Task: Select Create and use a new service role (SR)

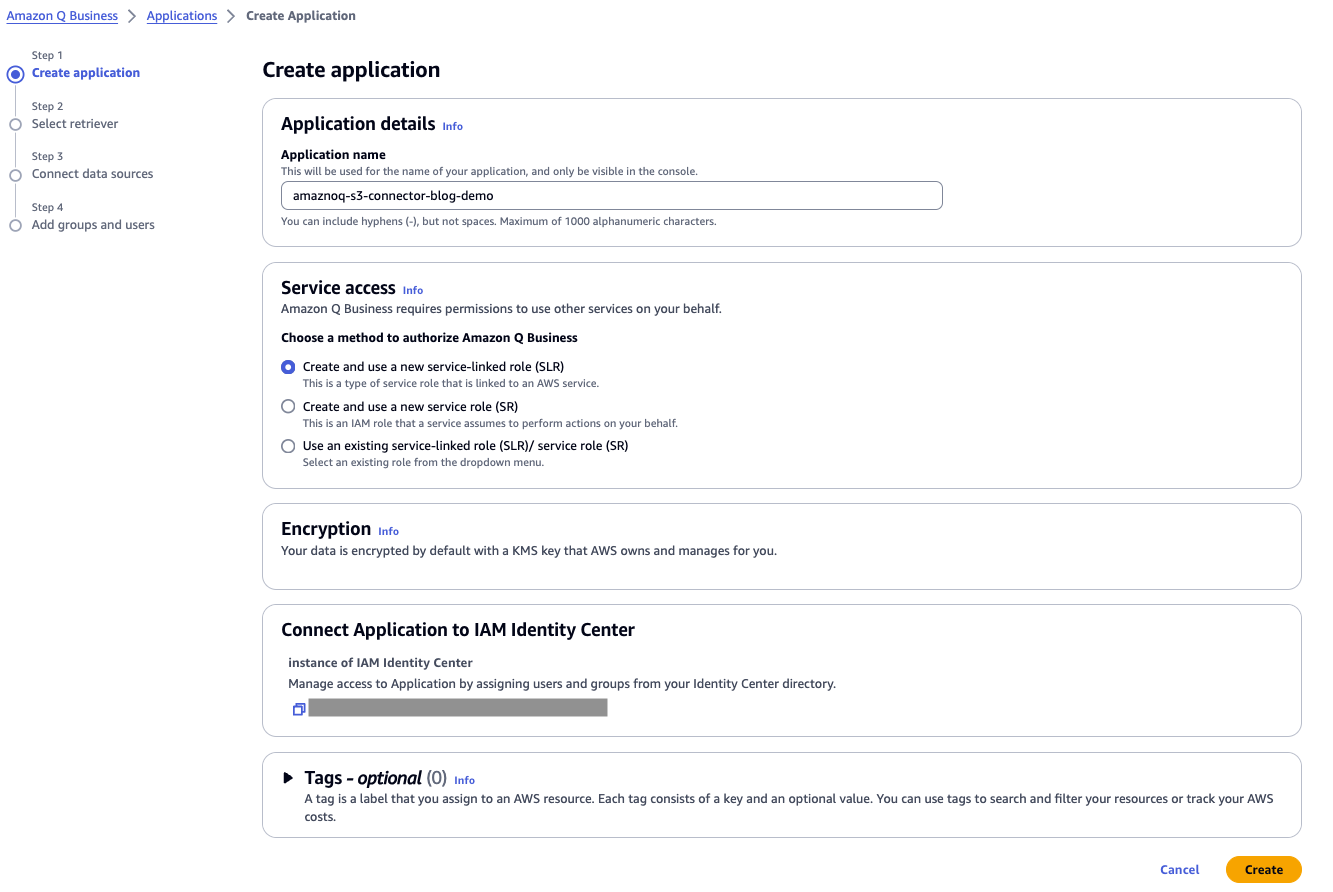Action: coord(288,406)
